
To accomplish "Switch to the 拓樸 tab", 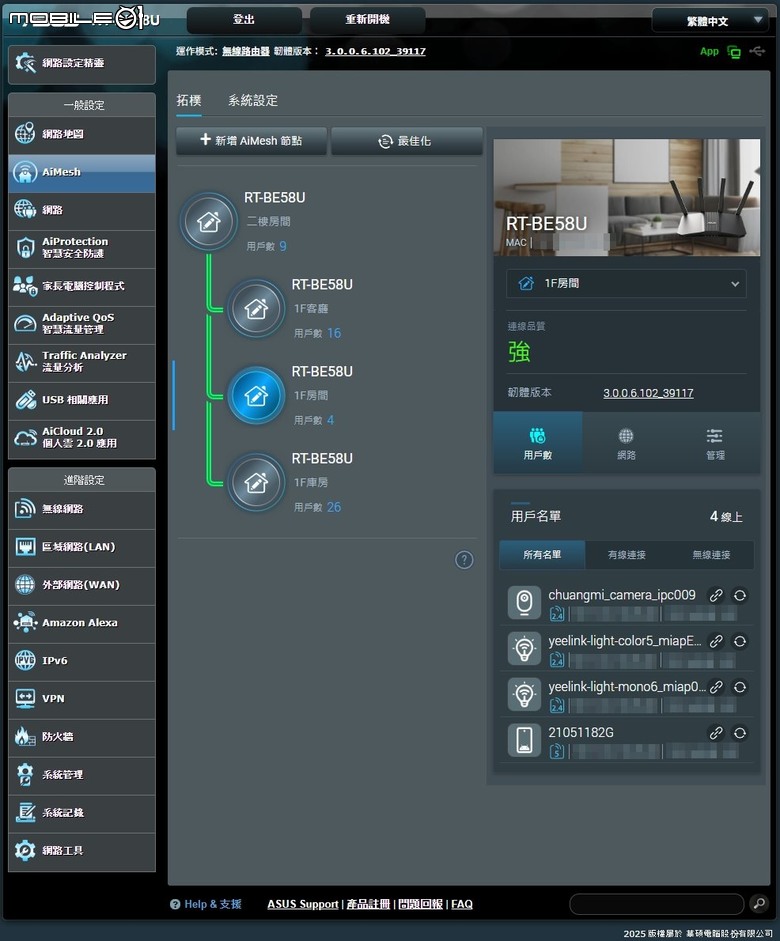I will click(189, 100).
